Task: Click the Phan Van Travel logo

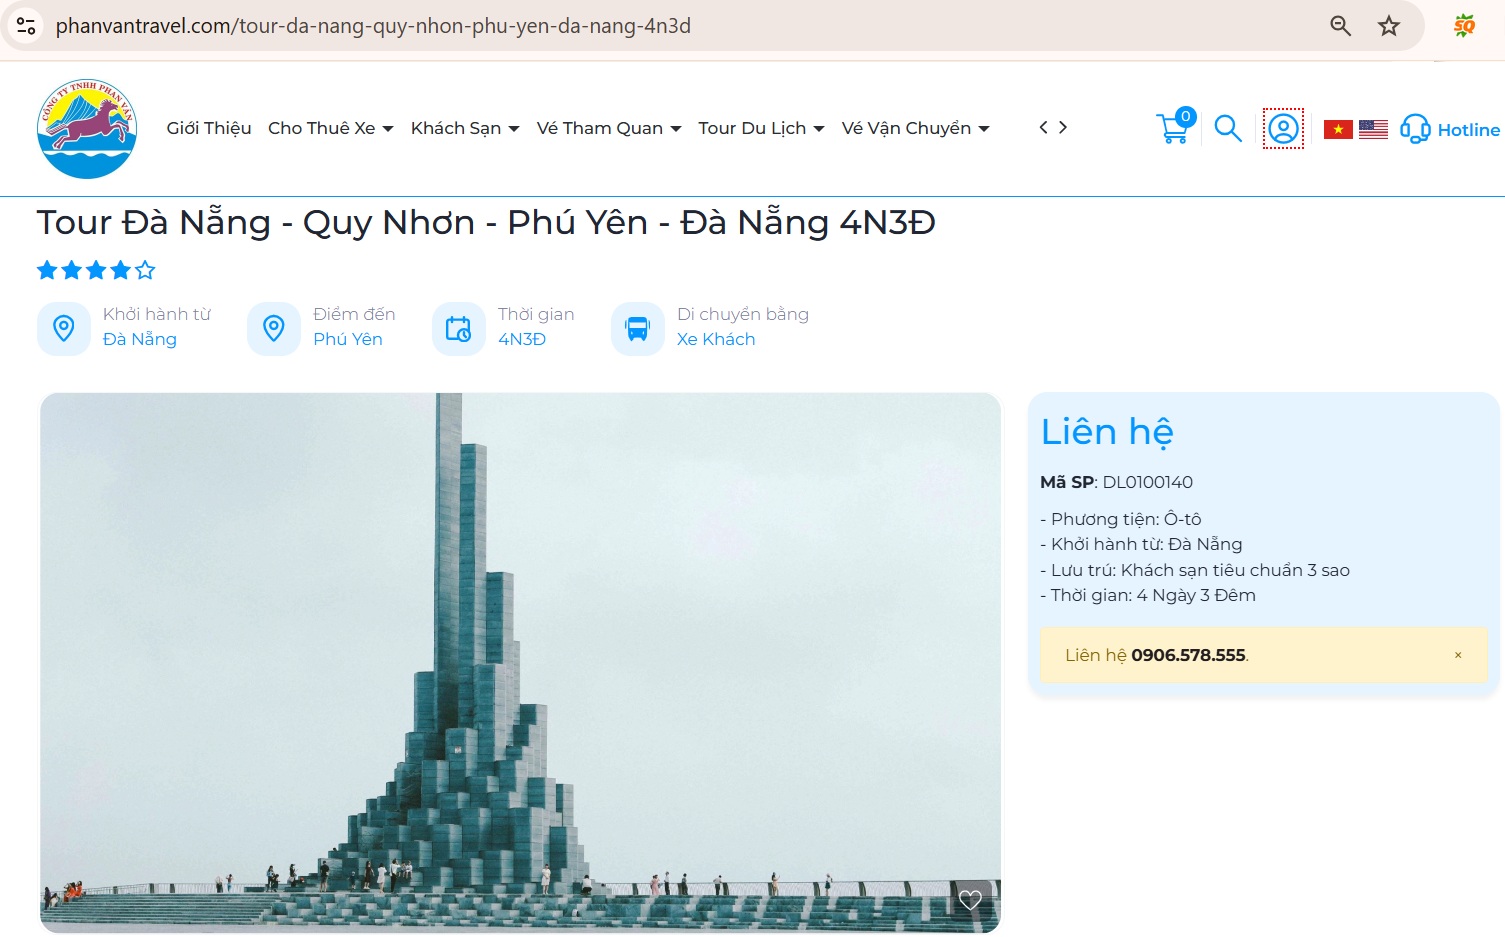Action: click(87, 128)
